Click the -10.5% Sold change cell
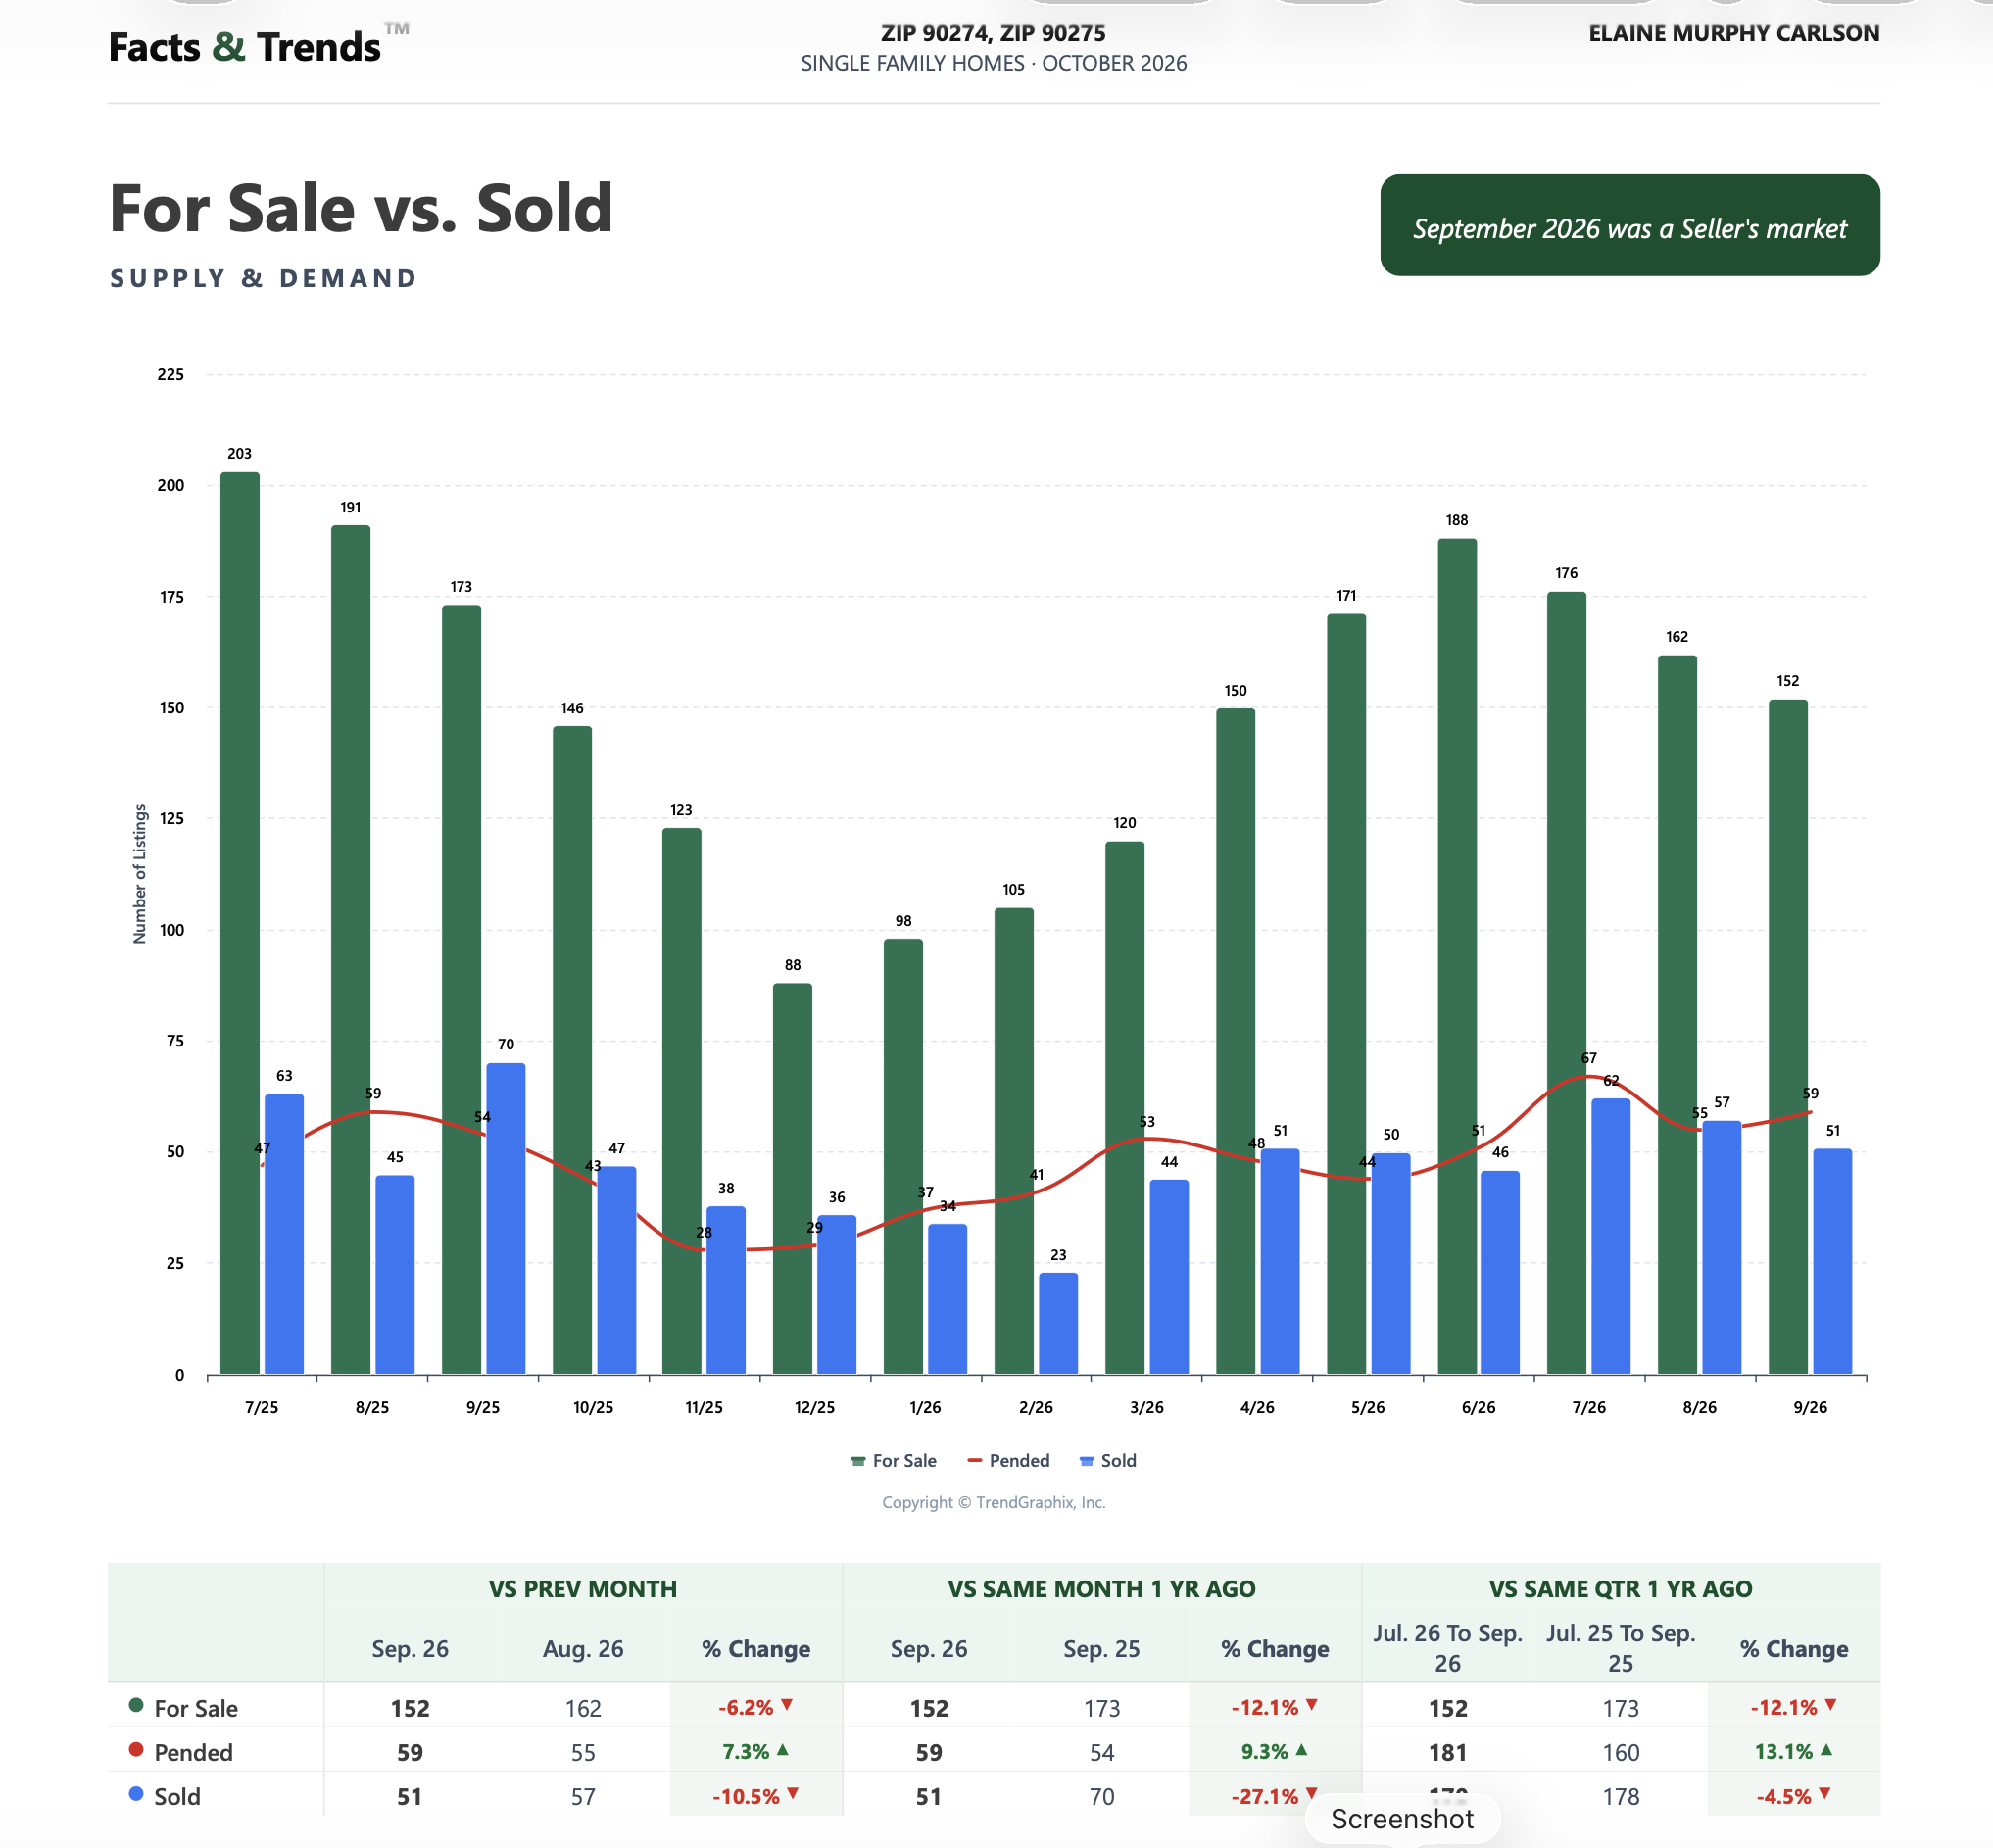The height and width of the screenshot is (1848, 1993). tap(756, 1795)
